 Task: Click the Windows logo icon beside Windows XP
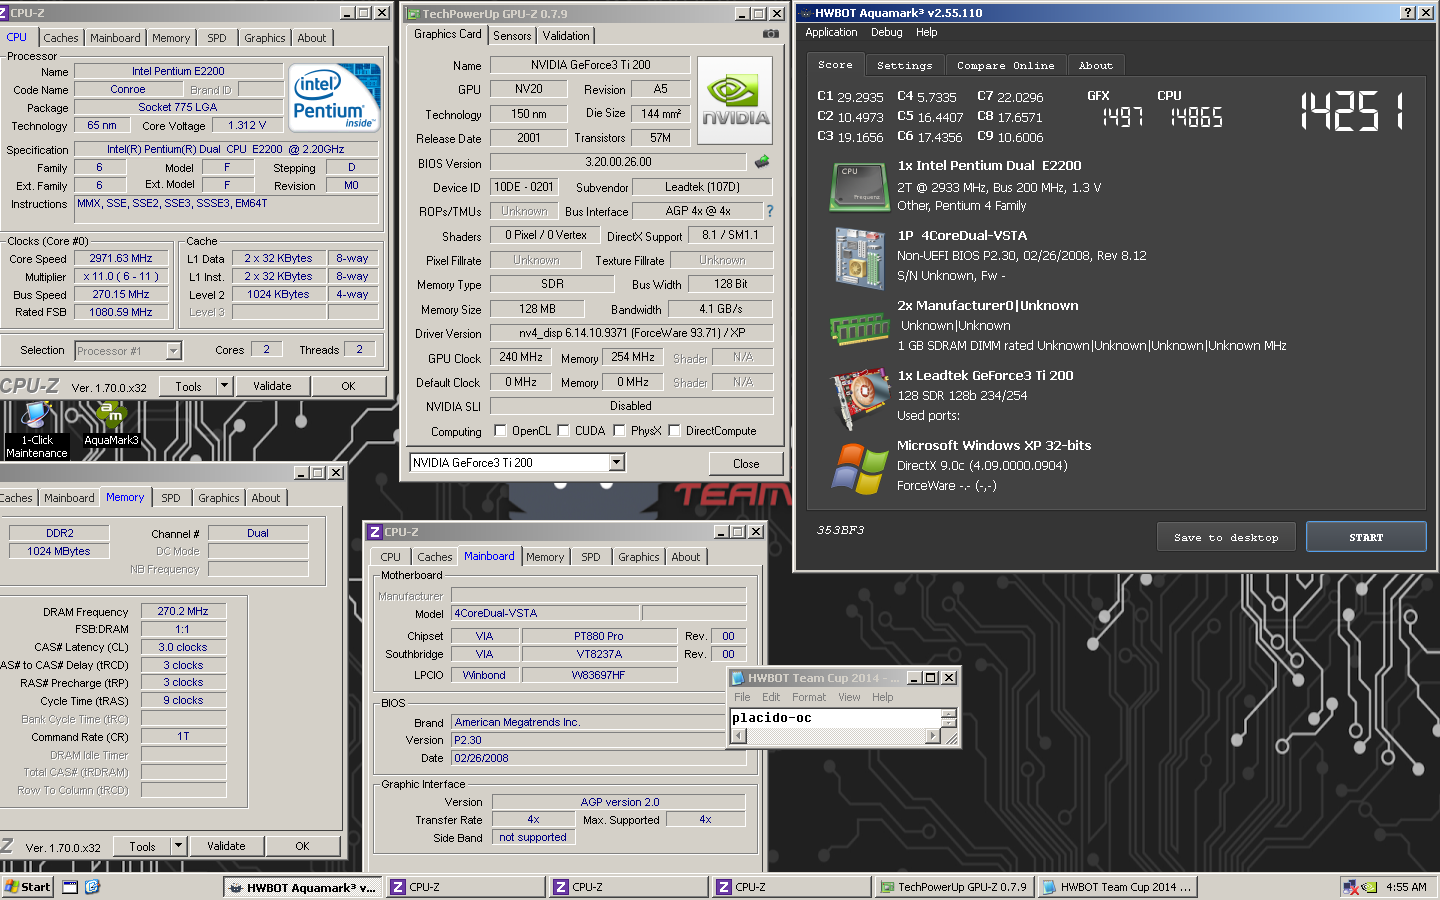pyautogui.click(x=859, y=468)
